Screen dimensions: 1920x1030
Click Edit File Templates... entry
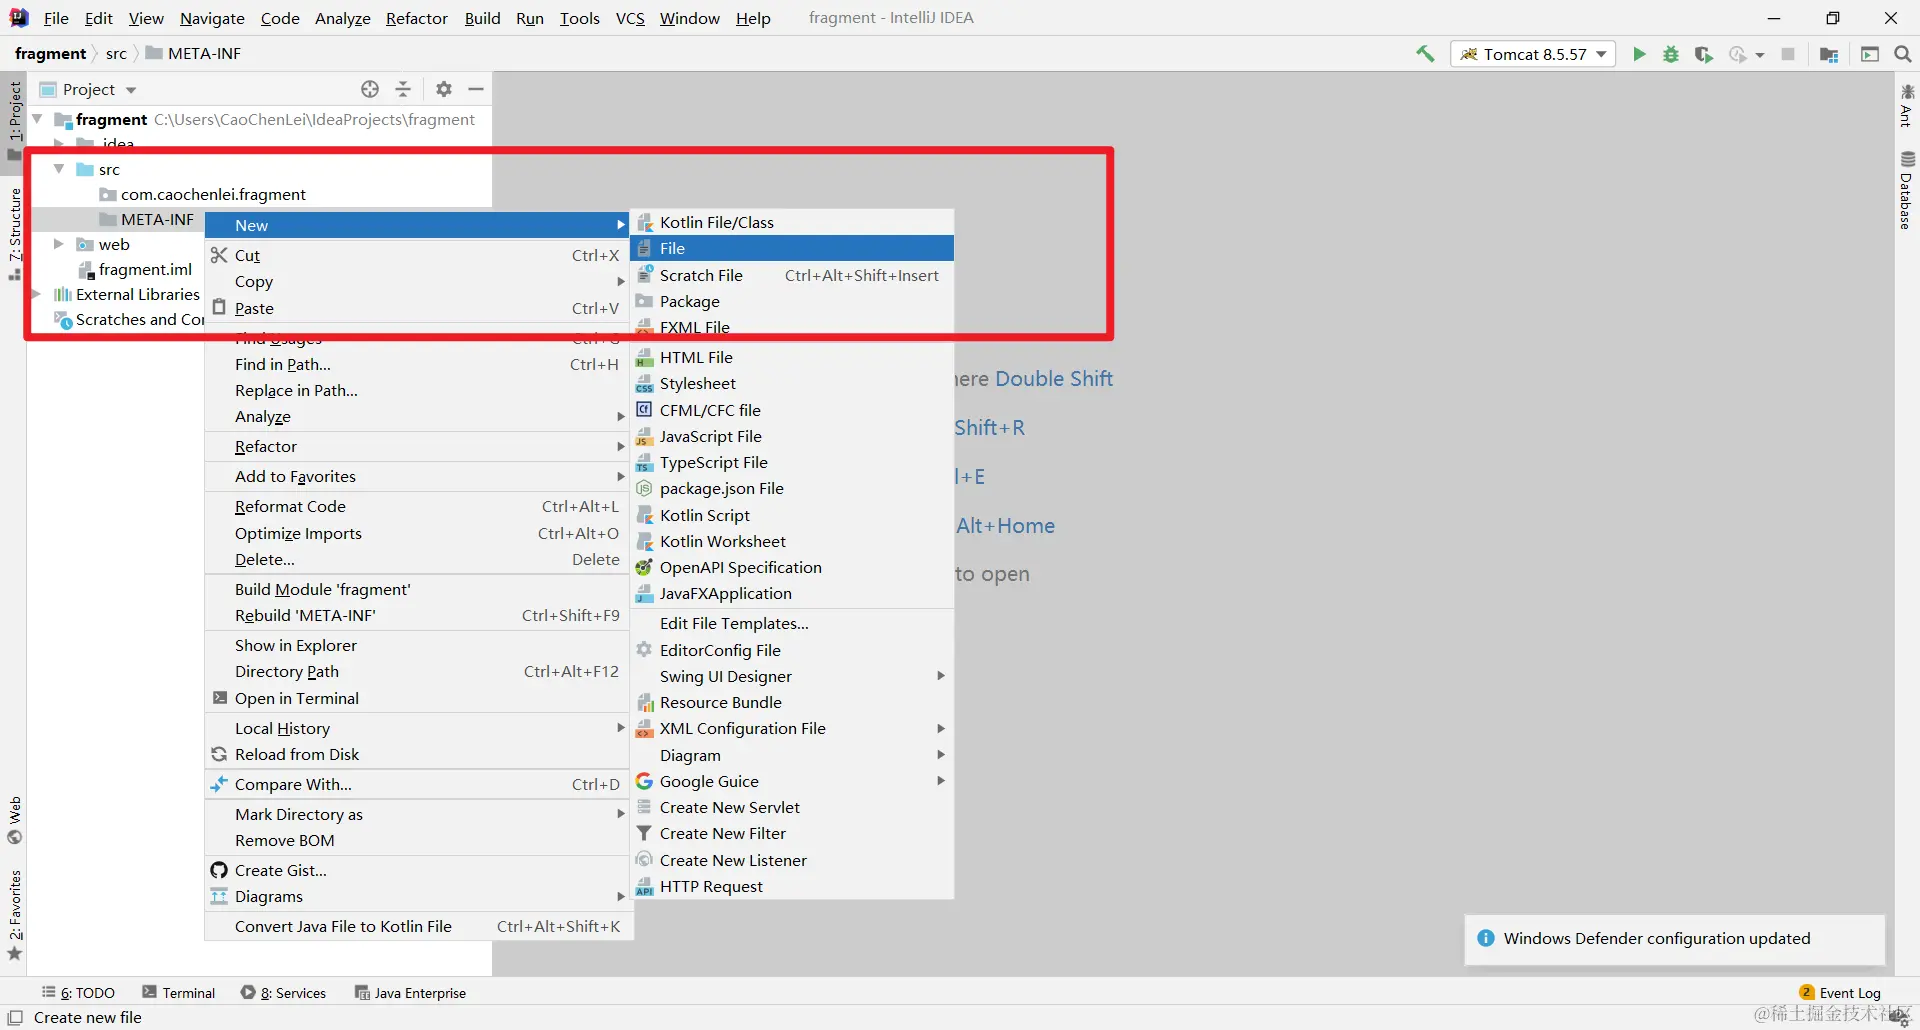tap(792, 623)
